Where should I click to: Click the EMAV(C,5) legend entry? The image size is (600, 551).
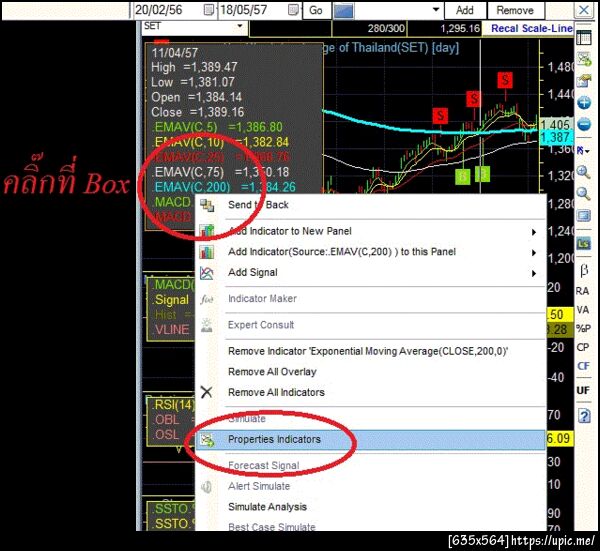(x=217, y=127)
